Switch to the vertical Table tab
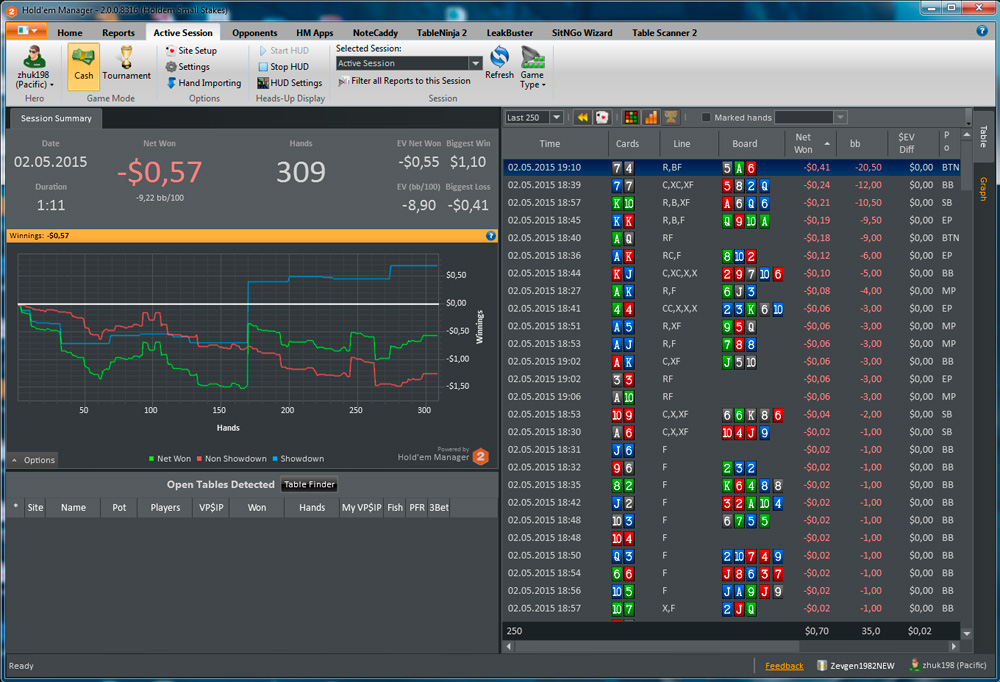 tap(983, 136)
